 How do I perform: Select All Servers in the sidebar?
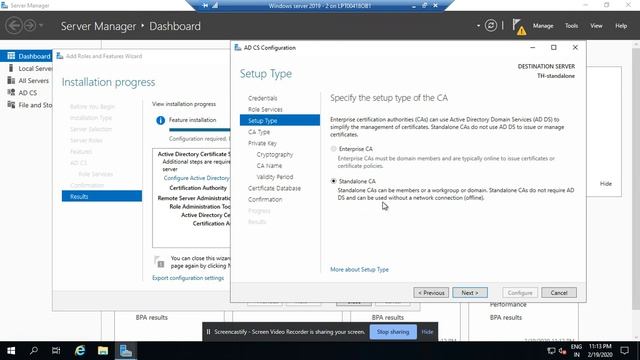(x=33, y=80)
